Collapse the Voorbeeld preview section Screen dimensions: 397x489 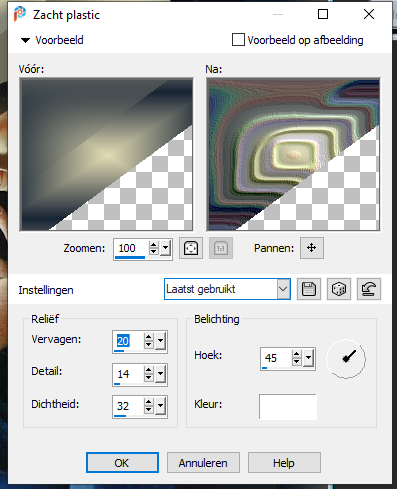coord(25,40)
